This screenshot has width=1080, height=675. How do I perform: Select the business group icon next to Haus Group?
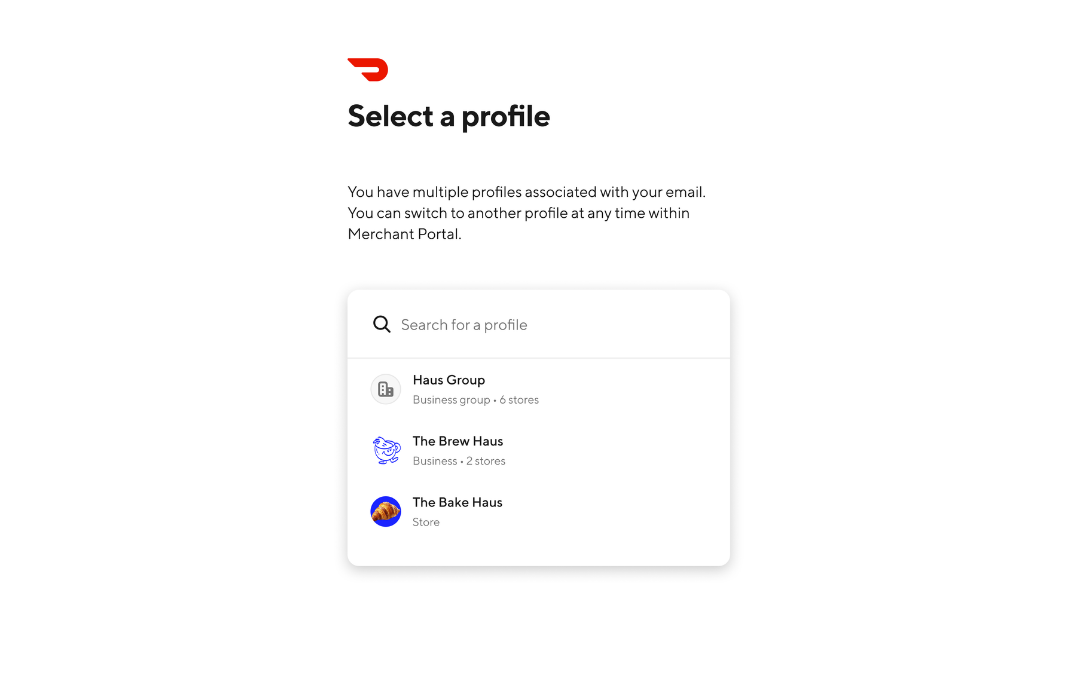click(385, 389)
